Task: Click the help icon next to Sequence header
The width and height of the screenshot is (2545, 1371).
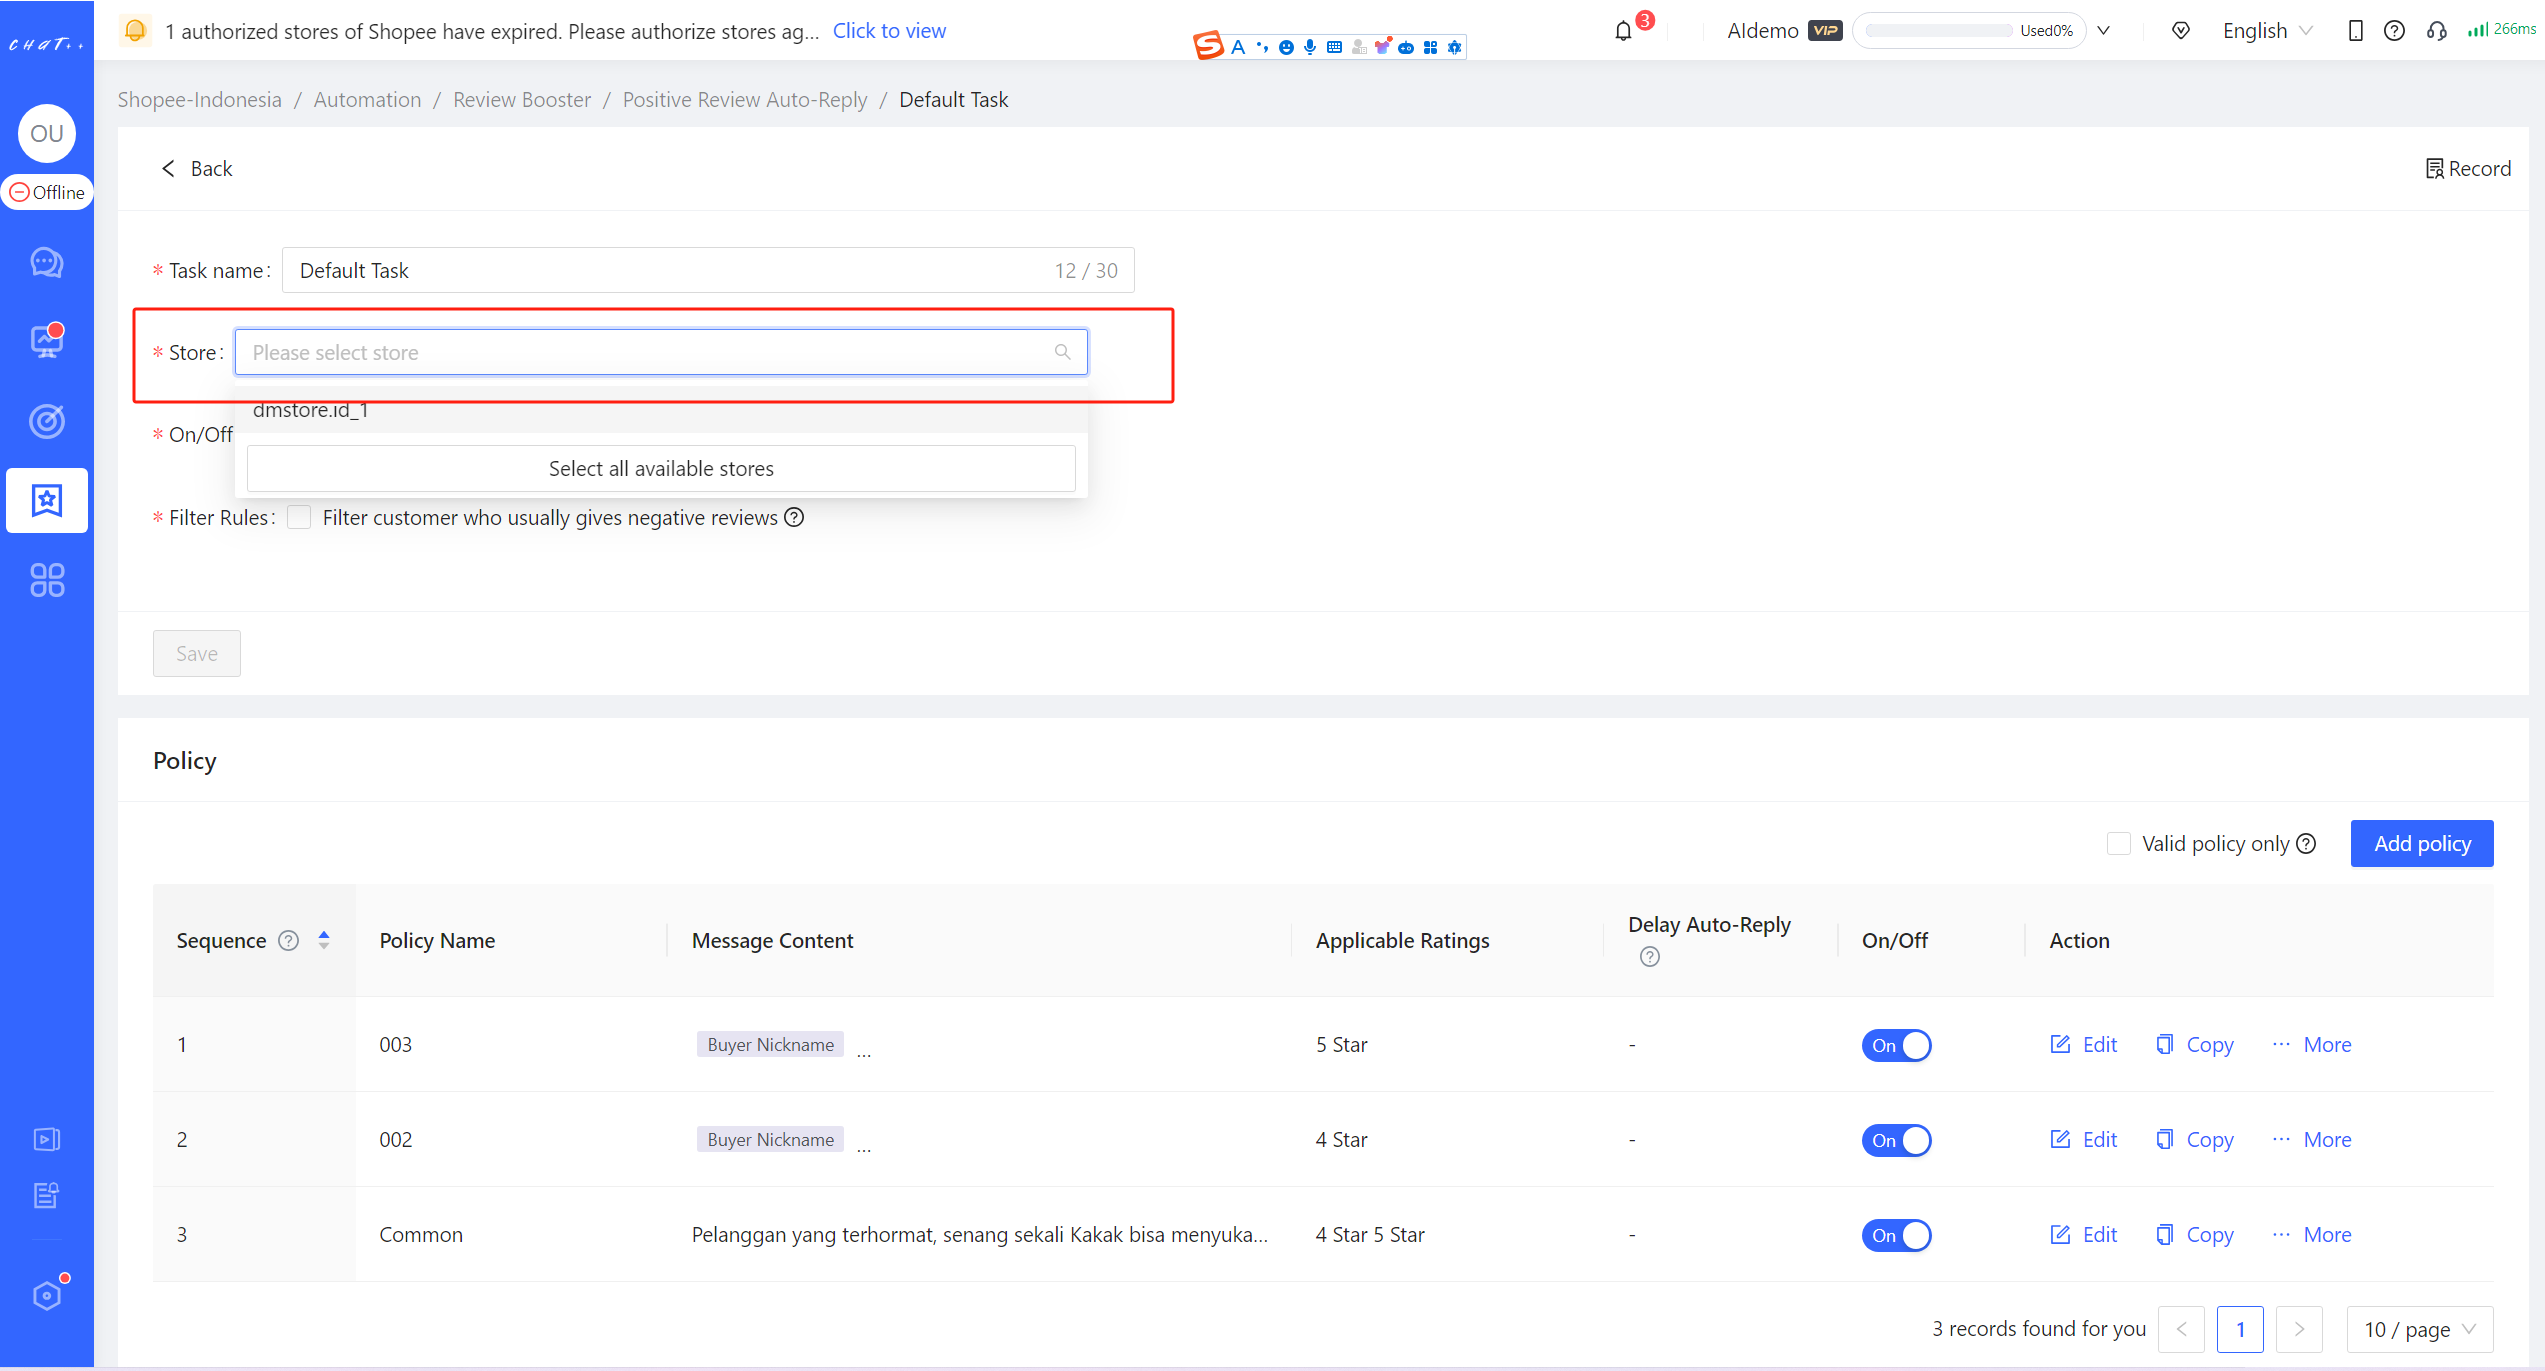Action: [x=288, y=940]
